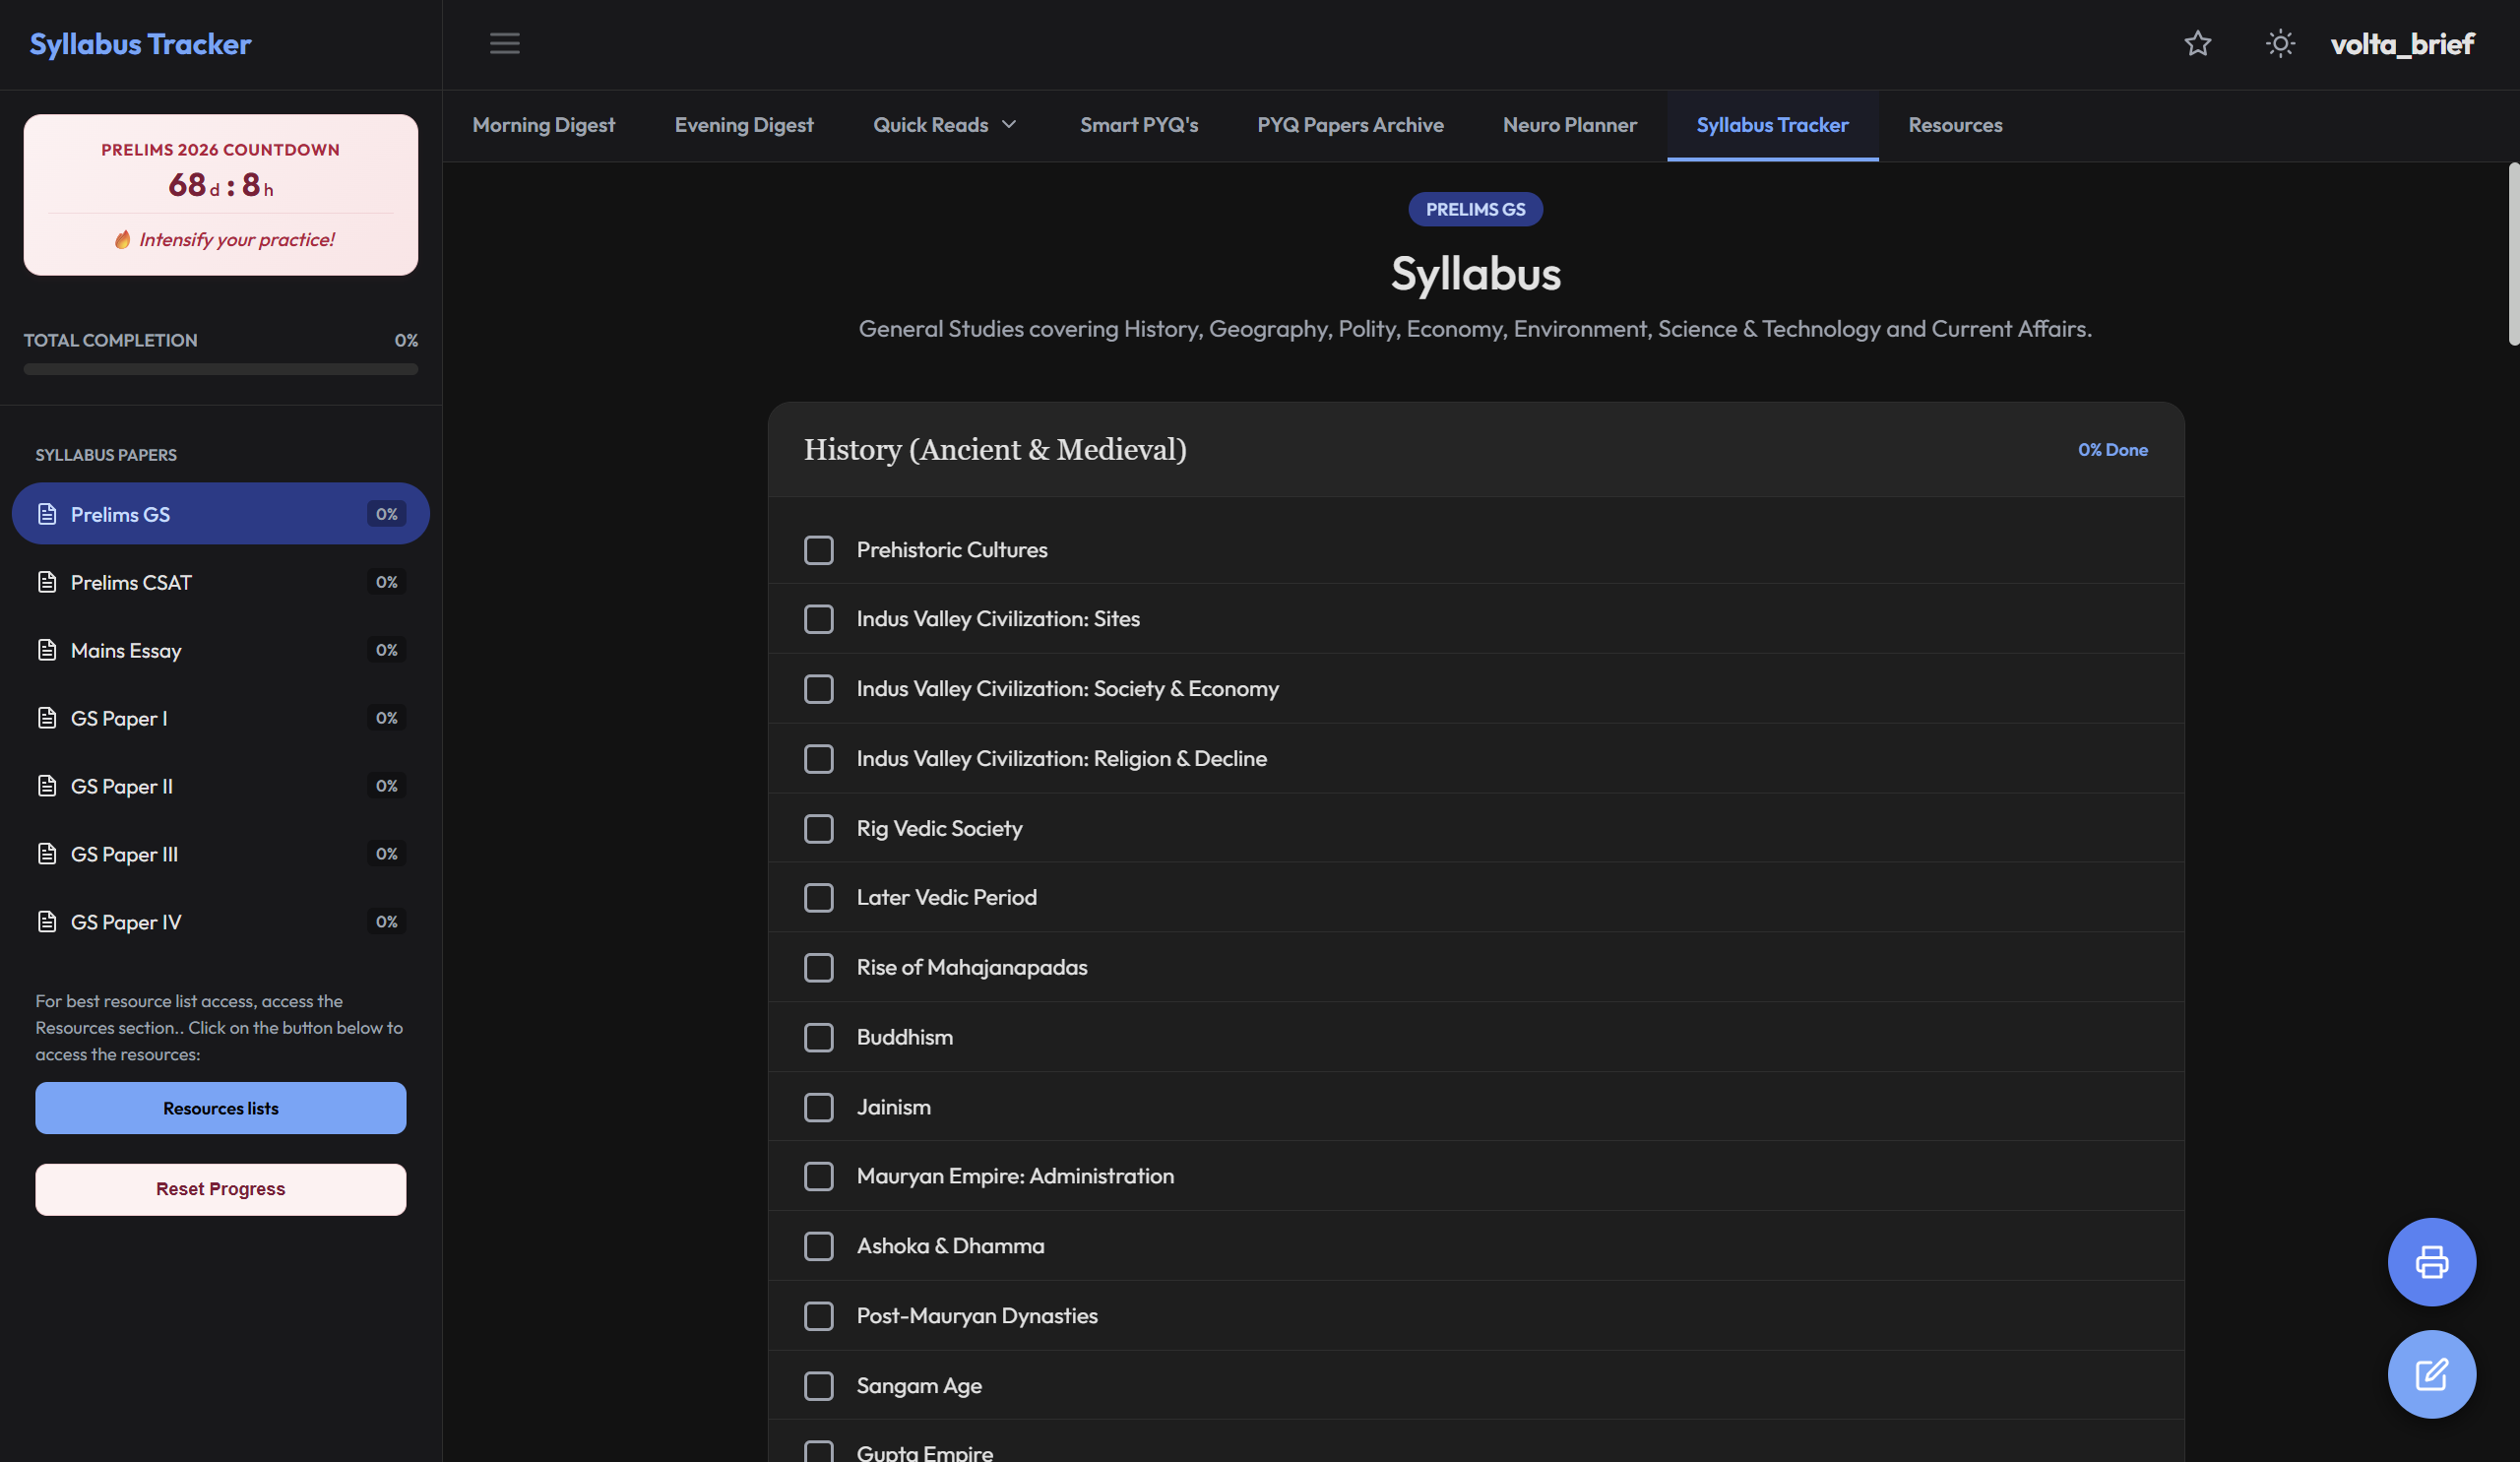Click the Total Completion progress bar

tap(221, 369)
